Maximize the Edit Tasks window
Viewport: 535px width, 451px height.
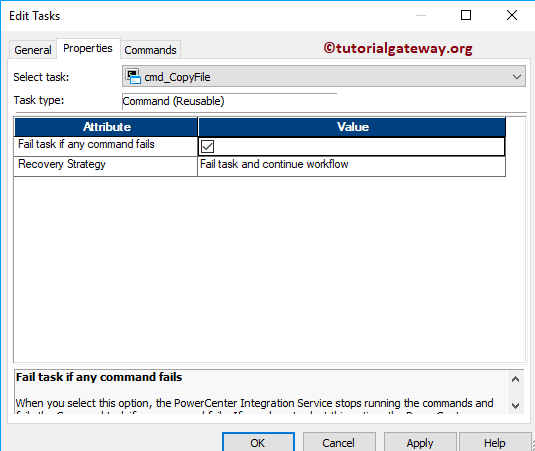[466, 15]
